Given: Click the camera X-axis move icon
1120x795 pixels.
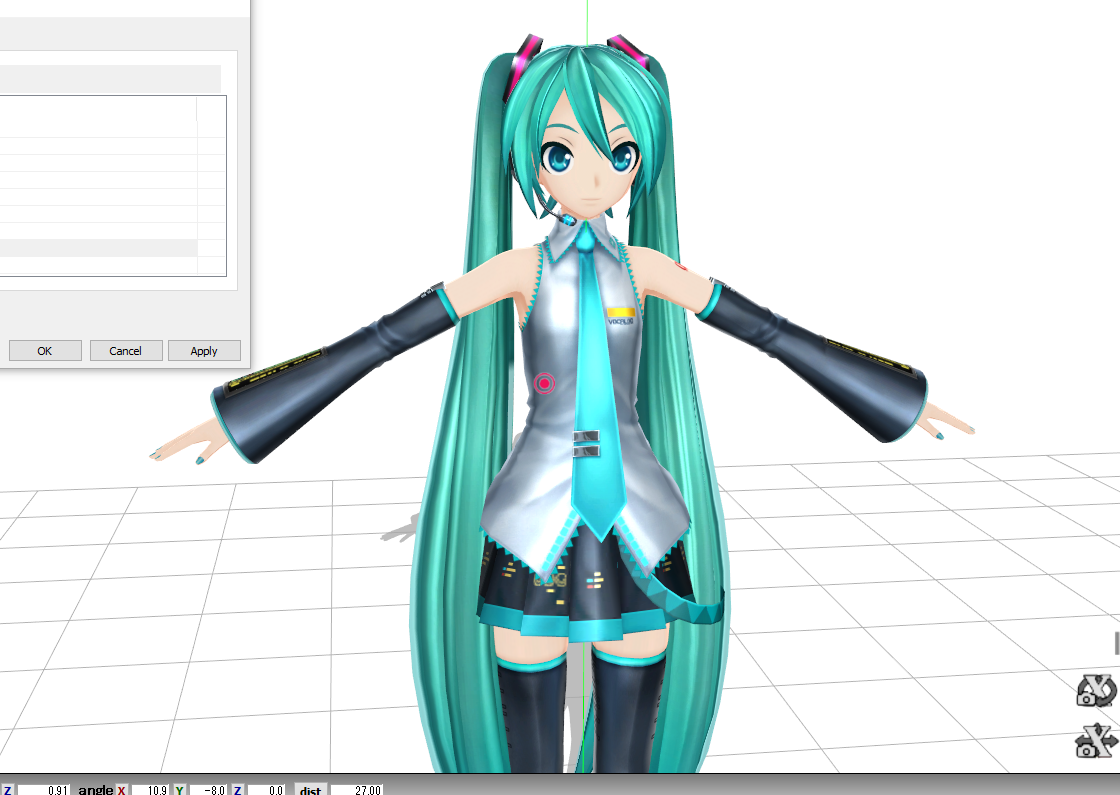Looking at the screenshot, I should [x=1096, y=741].
